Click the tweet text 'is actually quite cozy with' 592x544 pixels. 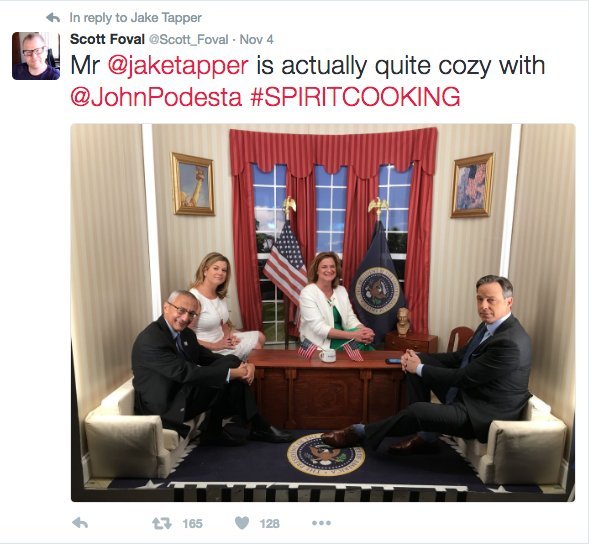pyautogui.click(x=401, y=66)
